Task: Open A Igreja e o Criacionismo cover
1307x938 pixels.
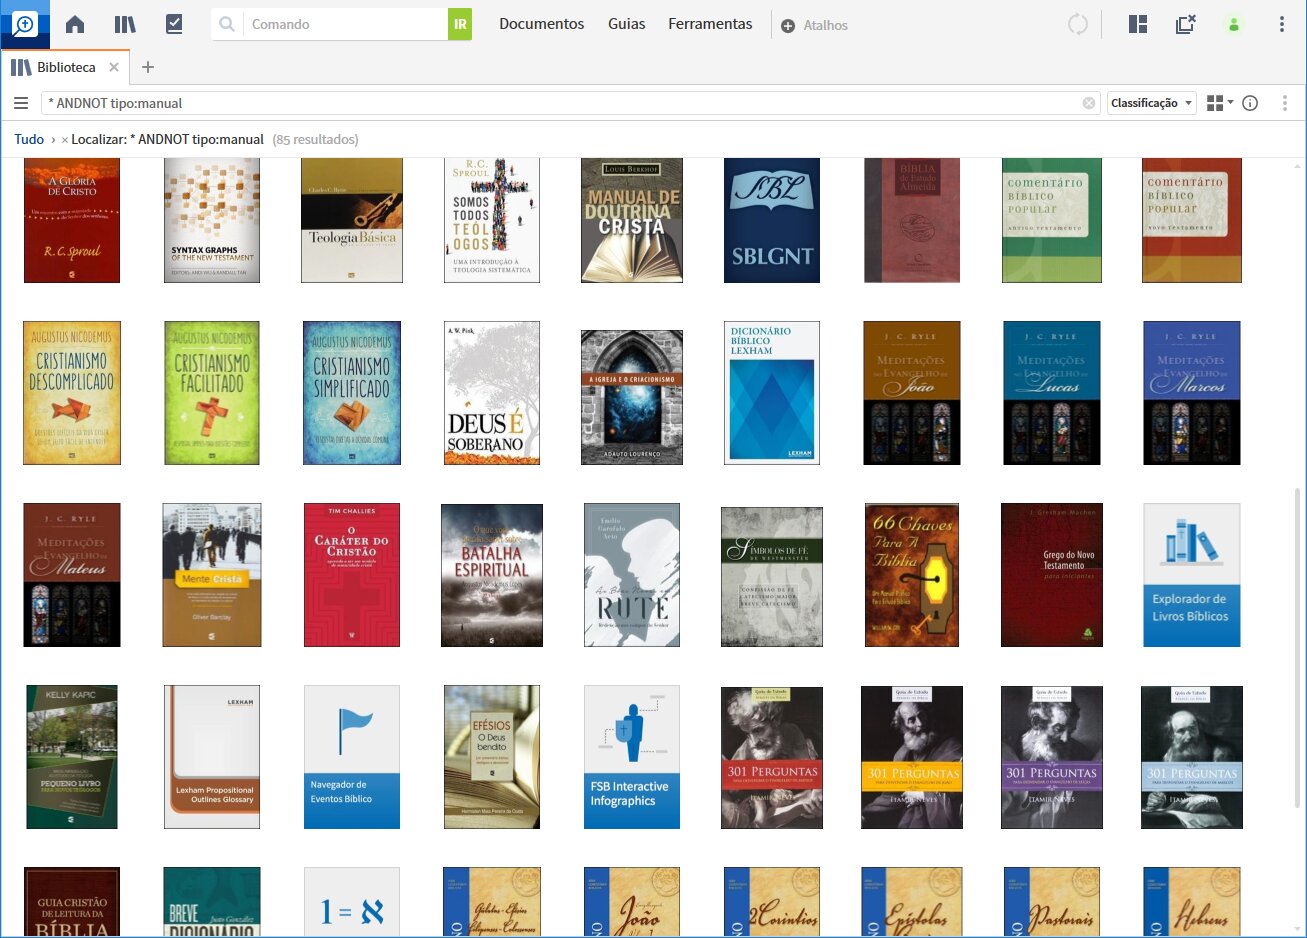Action: pyautogui.click(x=632, y=397)
